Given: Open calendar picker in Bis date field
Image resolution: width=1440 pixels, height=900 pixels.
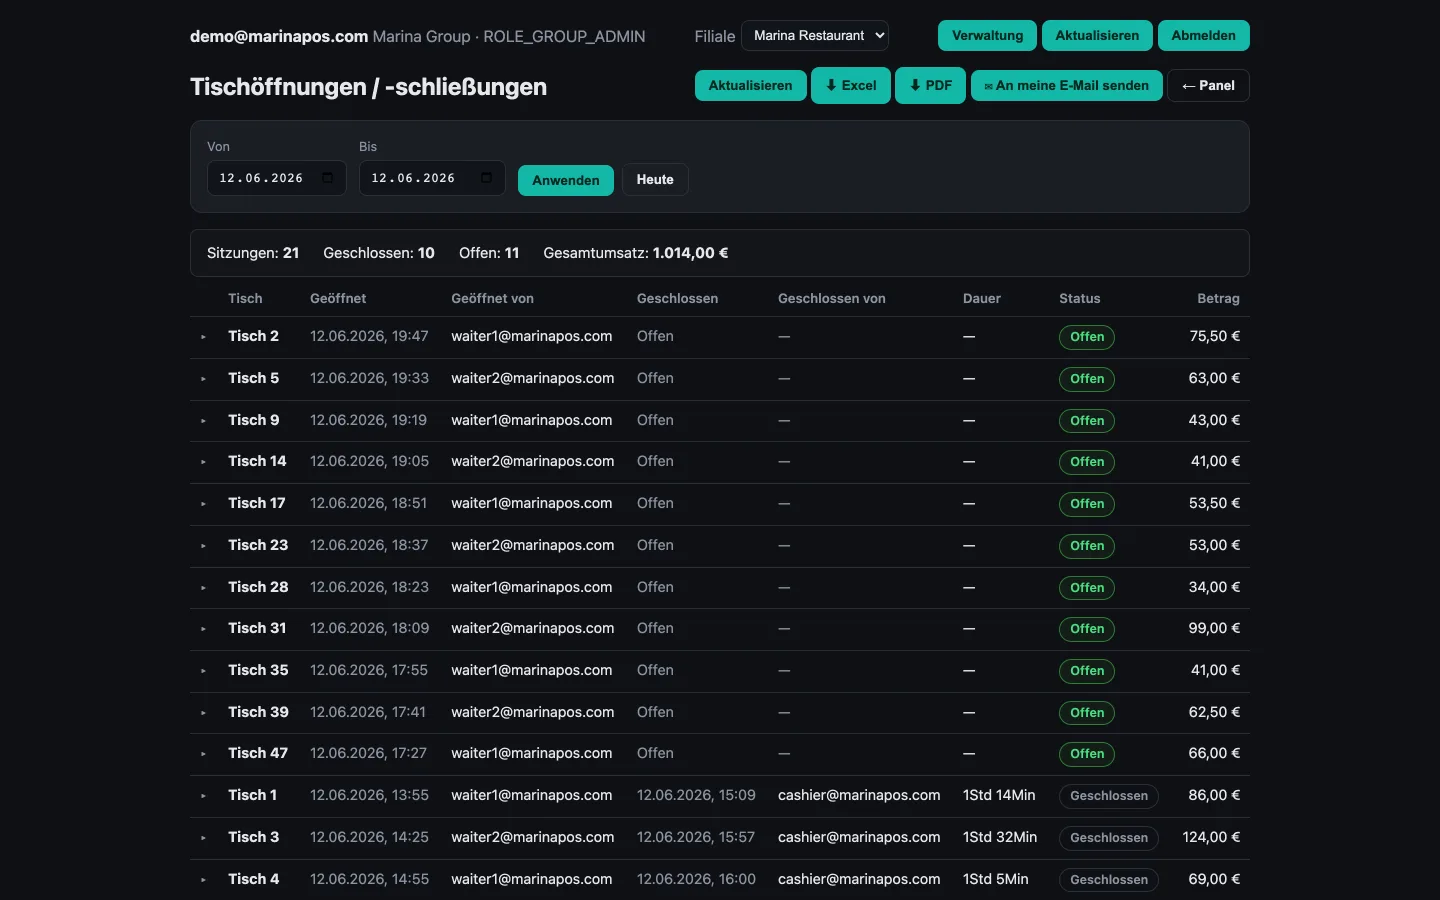Looking at the screenshot, I should 487,178.
